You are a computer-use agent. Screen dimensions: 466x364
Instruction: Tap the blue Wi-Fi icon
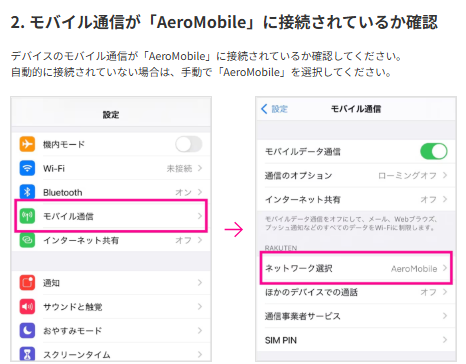(x=27, y=168)
